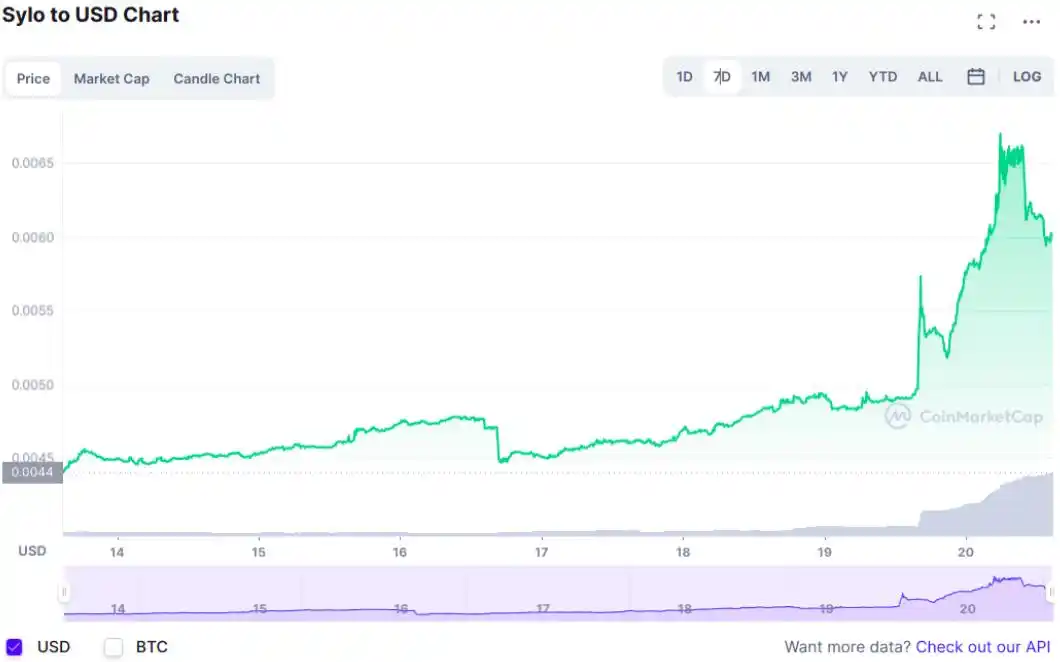Open the custom date range calendar
The height and width of the screenshot is (662, 1060).
coord(975,75)
